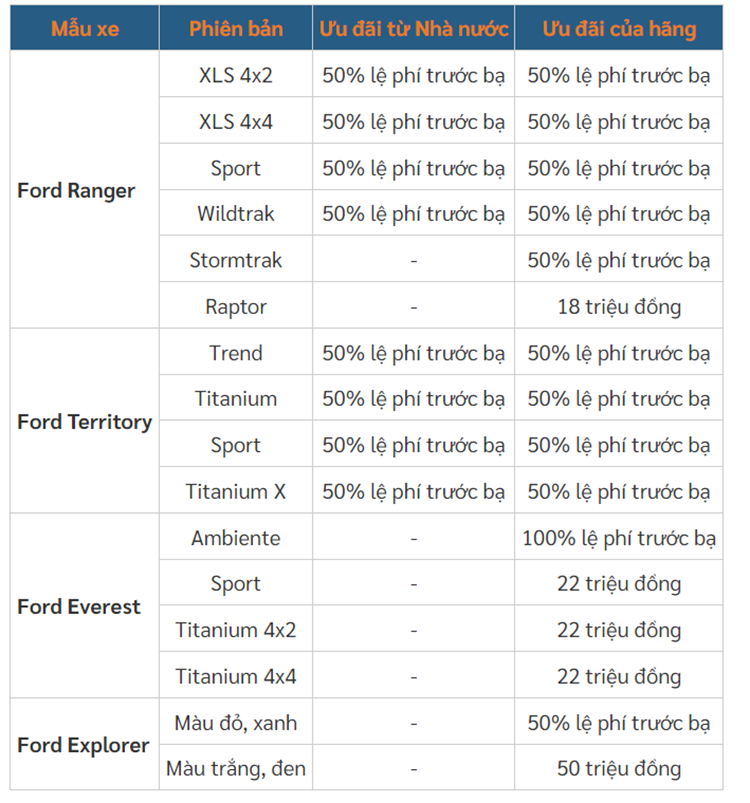Select the "Ưu đãi của hãng" header
This screenshot has width=750, height=803.
point(619,29)
